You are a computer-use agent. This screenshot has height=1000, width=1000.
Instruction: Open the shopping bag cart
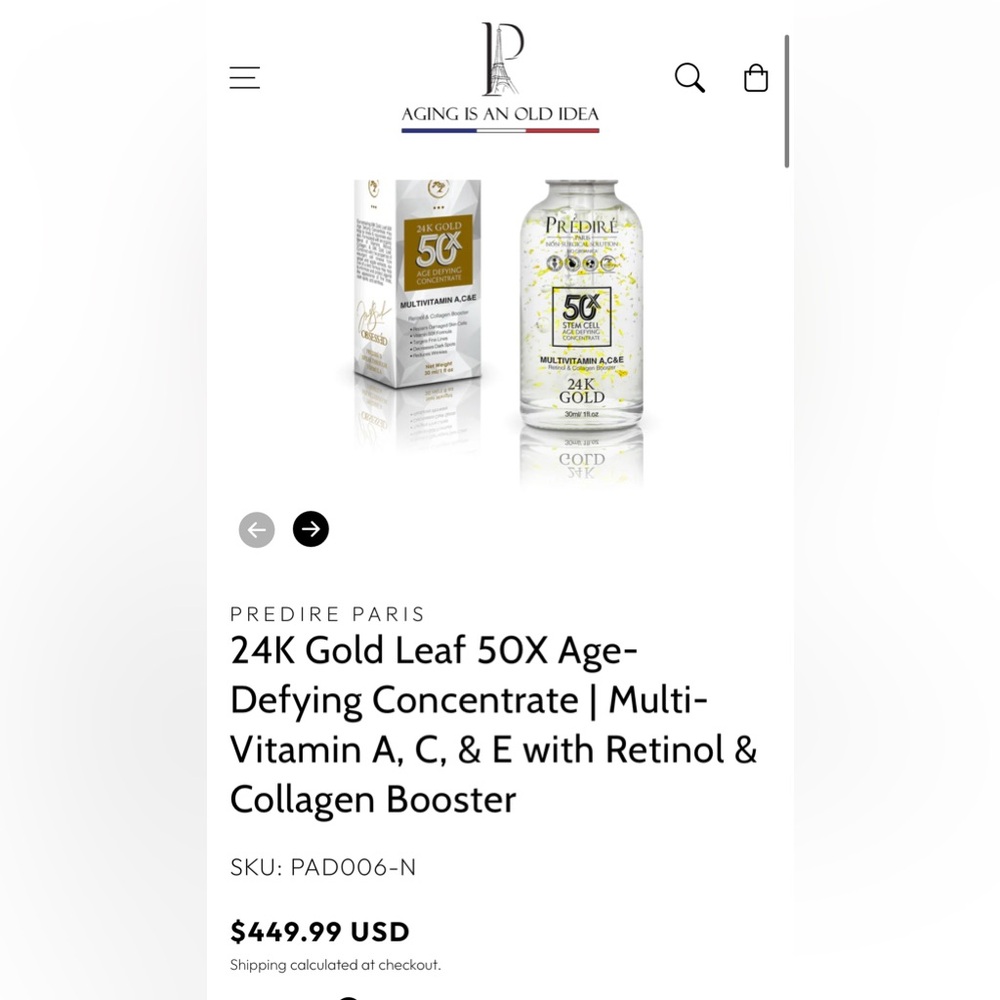click(756, 77)
